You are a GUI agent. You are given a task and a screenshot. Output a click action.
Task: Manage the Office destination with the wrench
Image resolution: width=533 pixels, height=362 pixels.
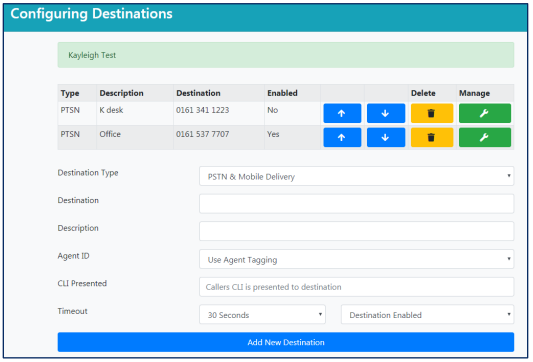[485, 137]
